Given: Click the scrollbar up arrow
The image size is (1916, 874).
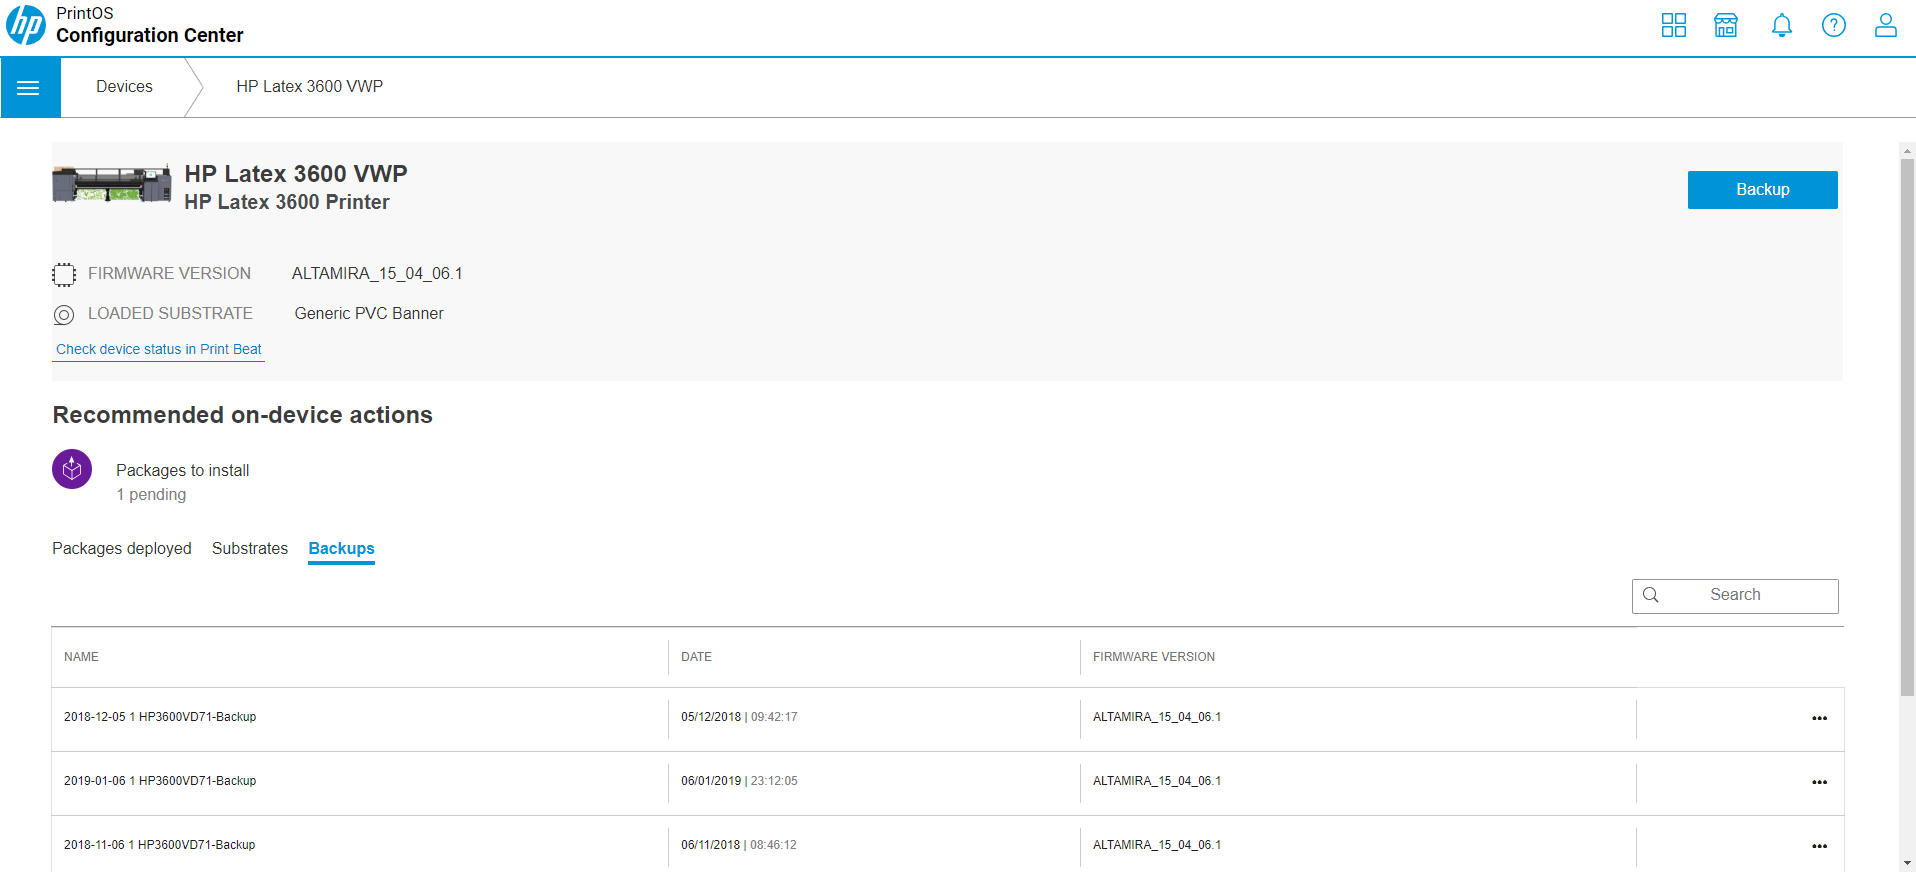Looking at the screenshot, I should click(1907, 151).
